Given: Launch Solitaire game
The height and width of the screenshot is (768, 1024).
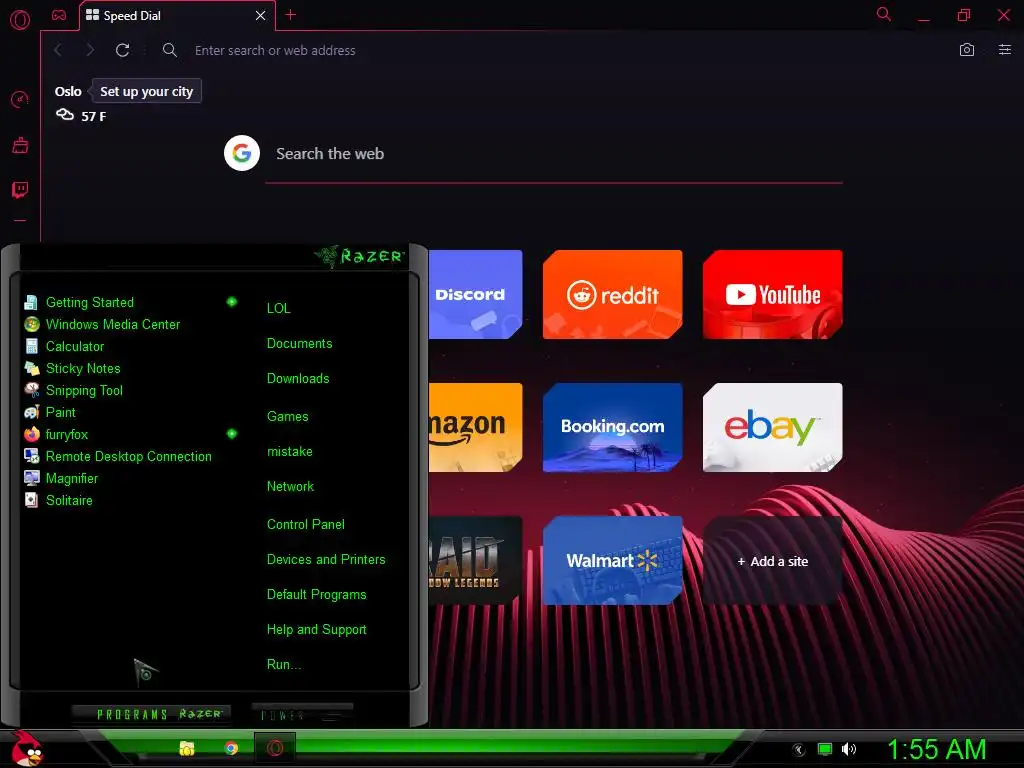Looking at the screenshot, I should pyautogui.click(x=69, y=500).
